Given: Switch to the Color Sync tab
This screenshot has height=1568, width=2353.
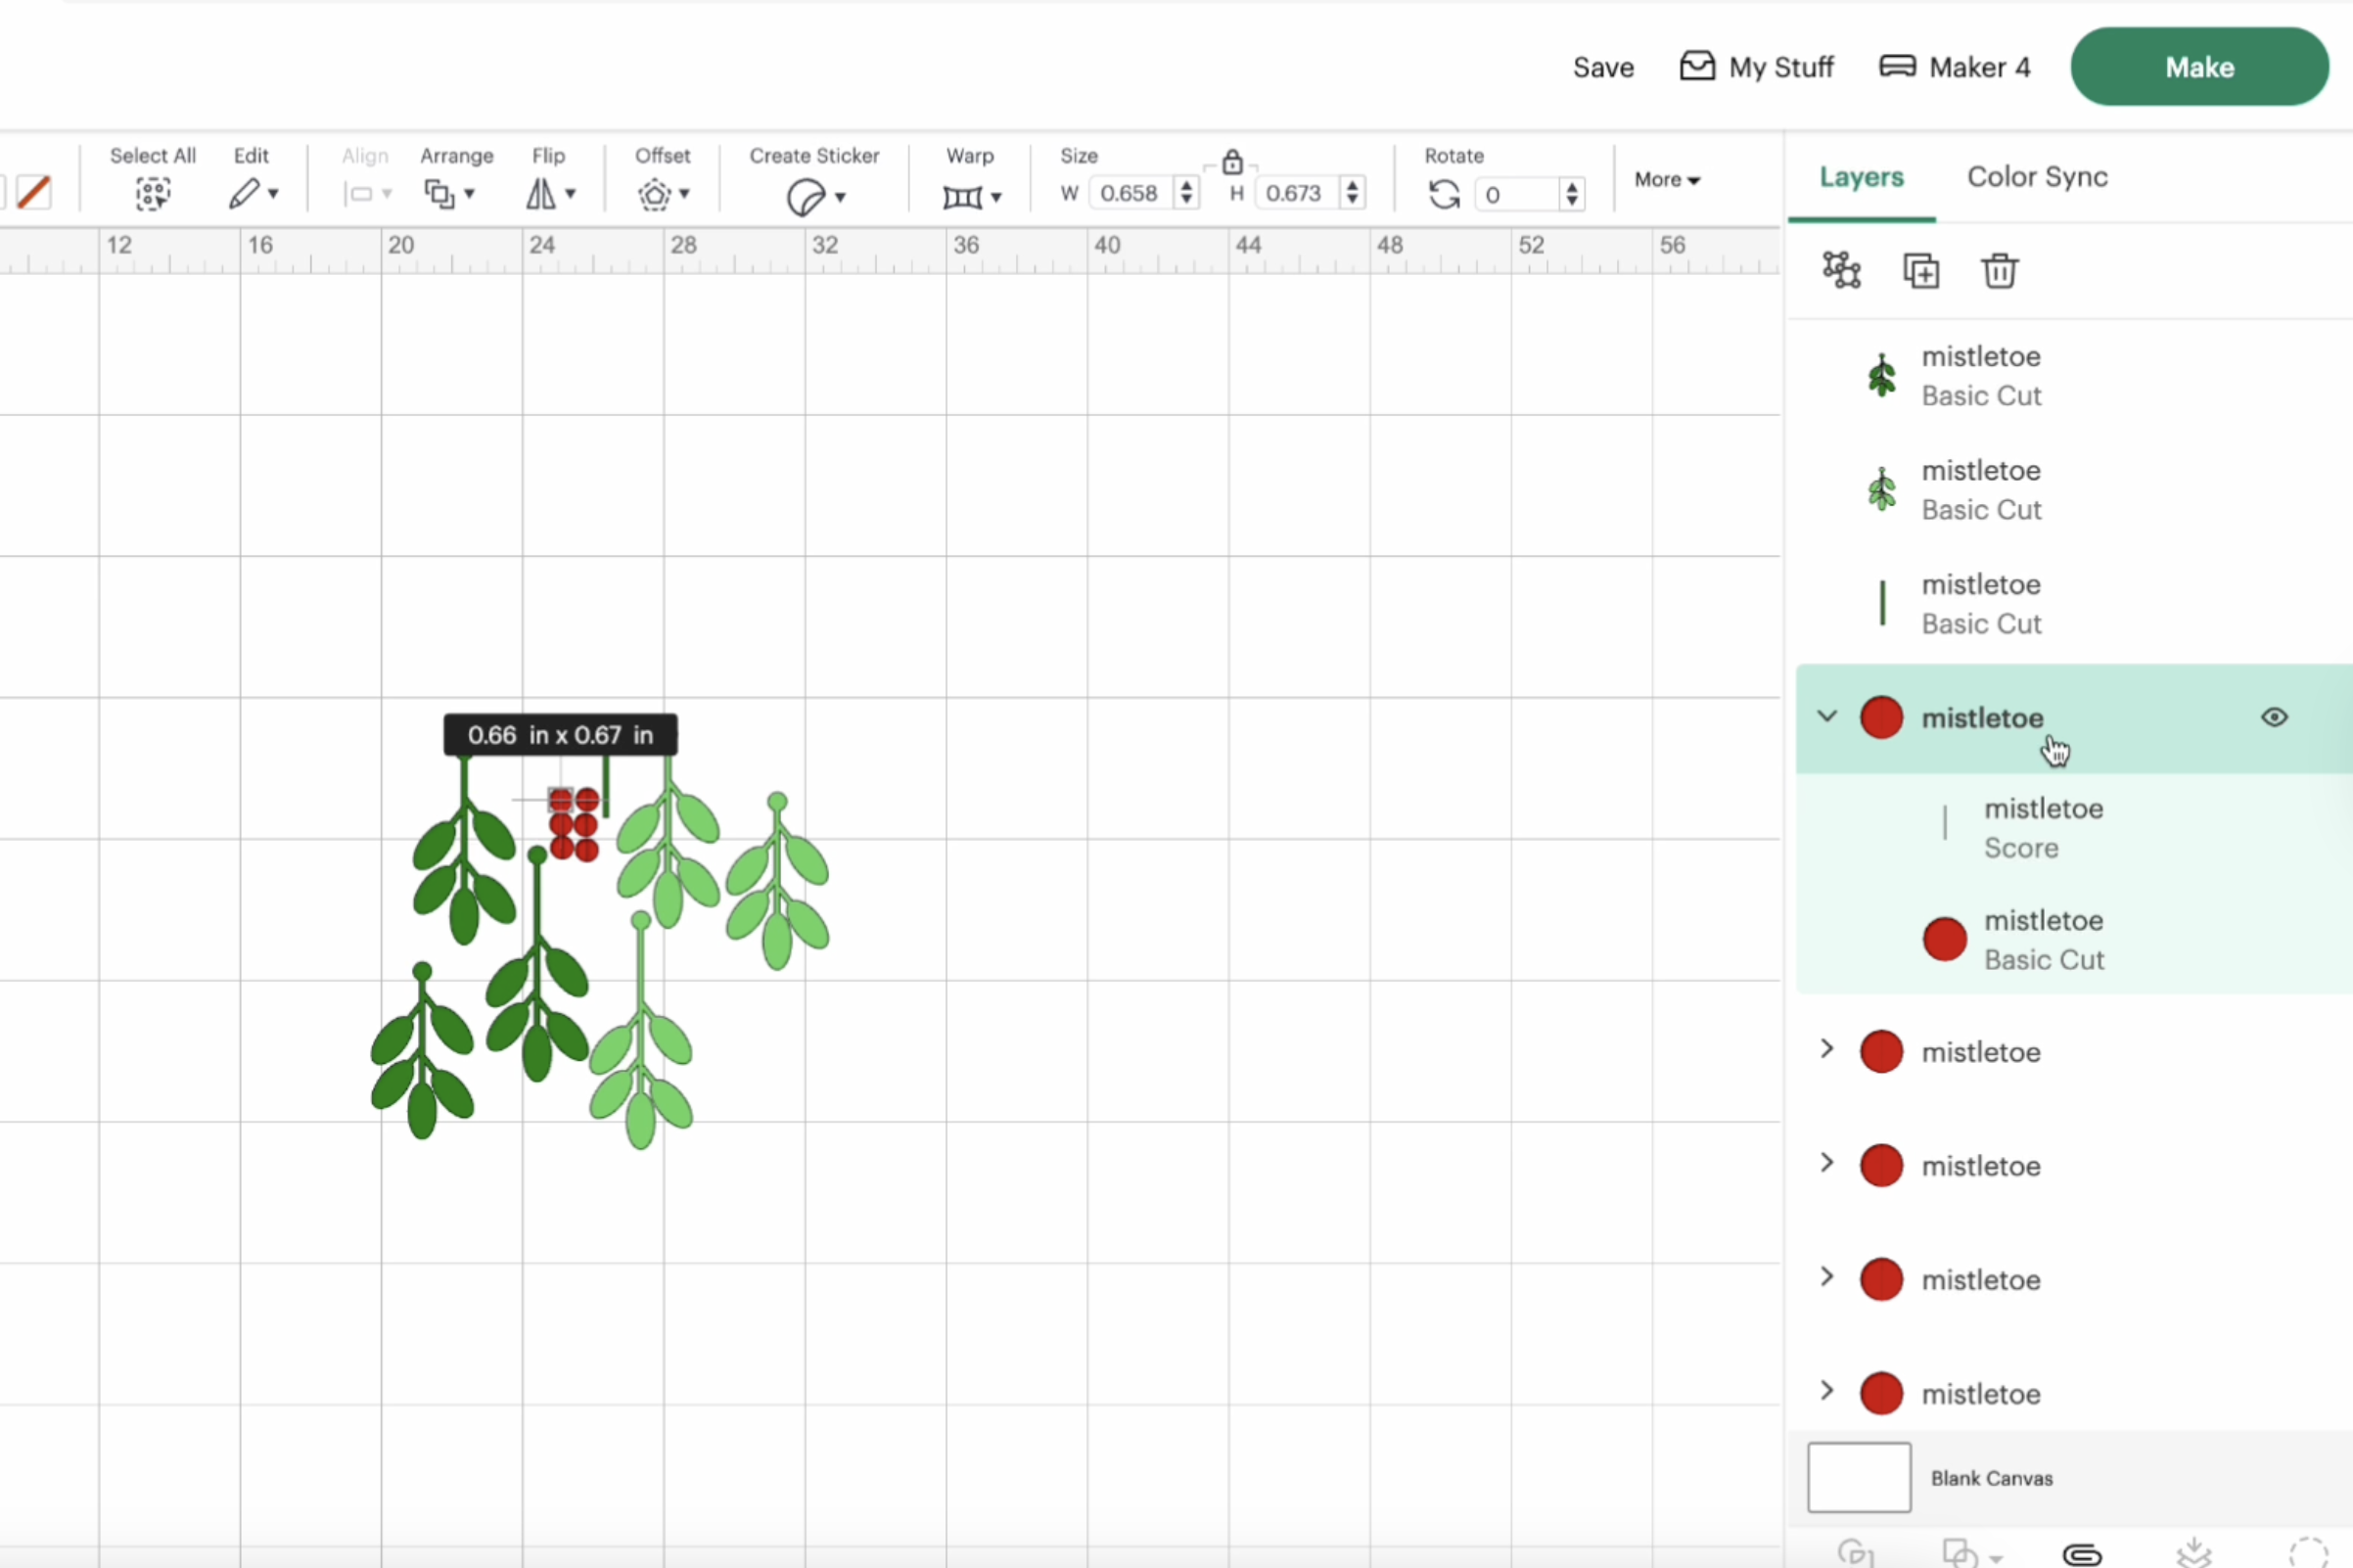Looking at the screenshot, I should pyautogui.click(x=2037, y=177).
